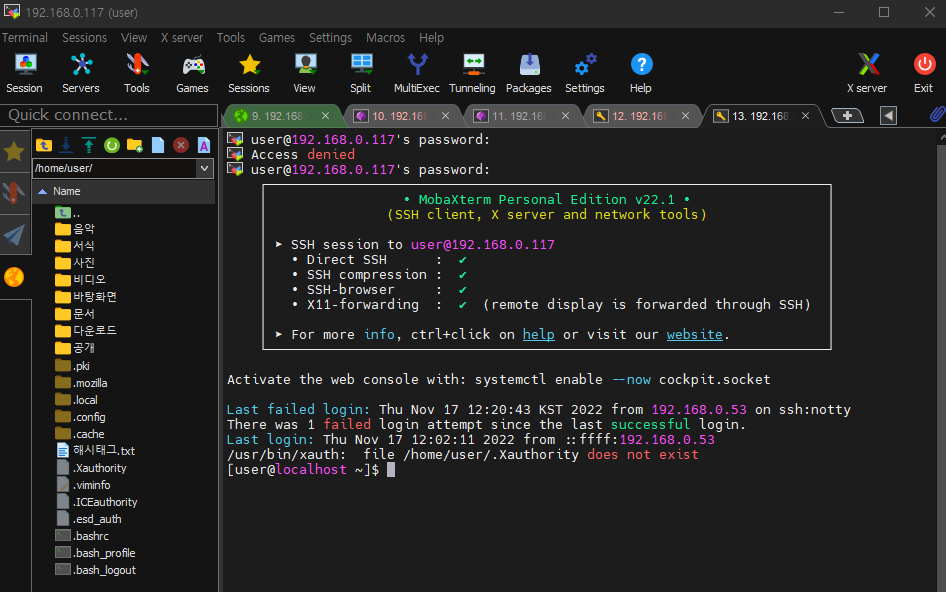The width and height of the screenshot is (946, 592).
Task: Start MultiExec mode
Action: tap(417, 73)
